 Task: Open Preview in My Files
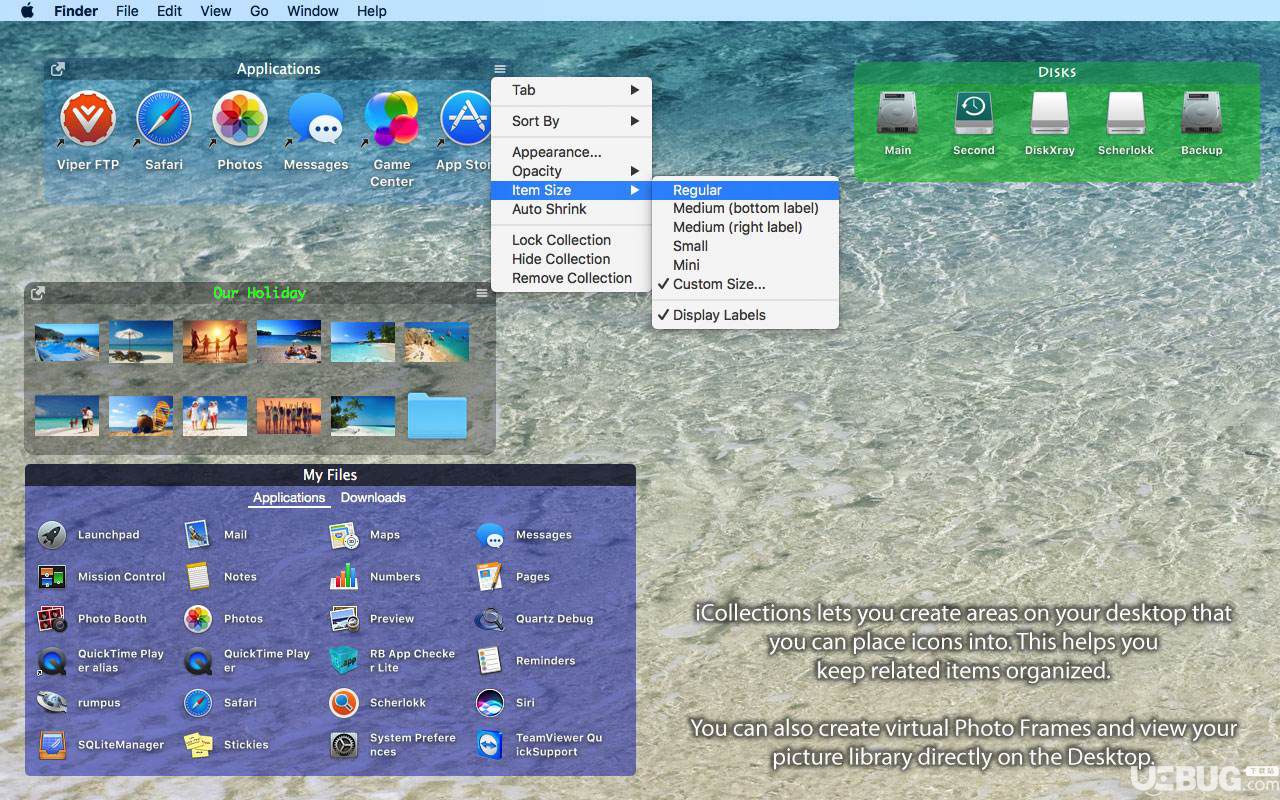tap(344, 619)
